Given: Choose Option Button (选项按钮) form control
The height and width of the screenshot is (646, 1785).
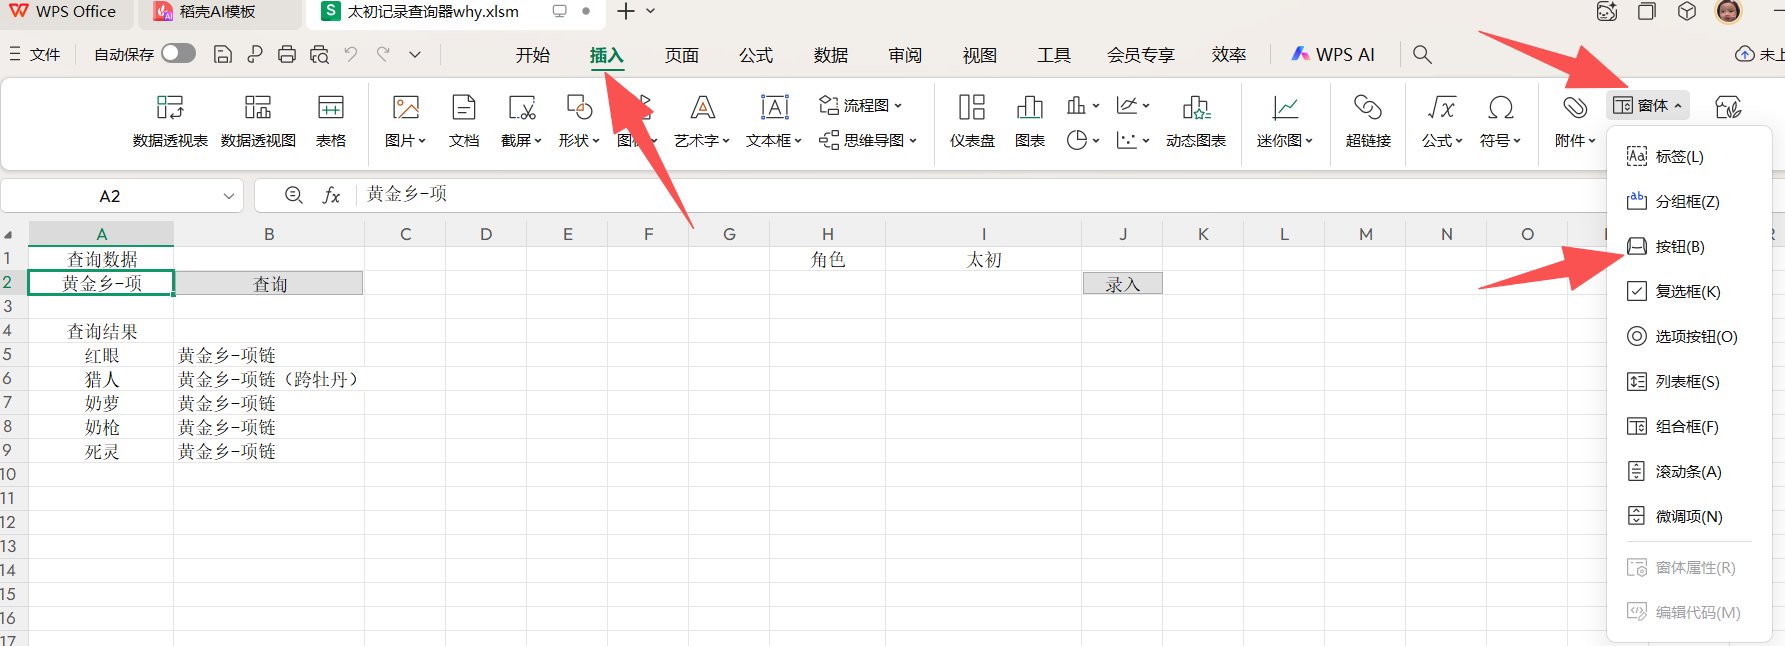Looking at the screenshot, I should pos(1689,336).
